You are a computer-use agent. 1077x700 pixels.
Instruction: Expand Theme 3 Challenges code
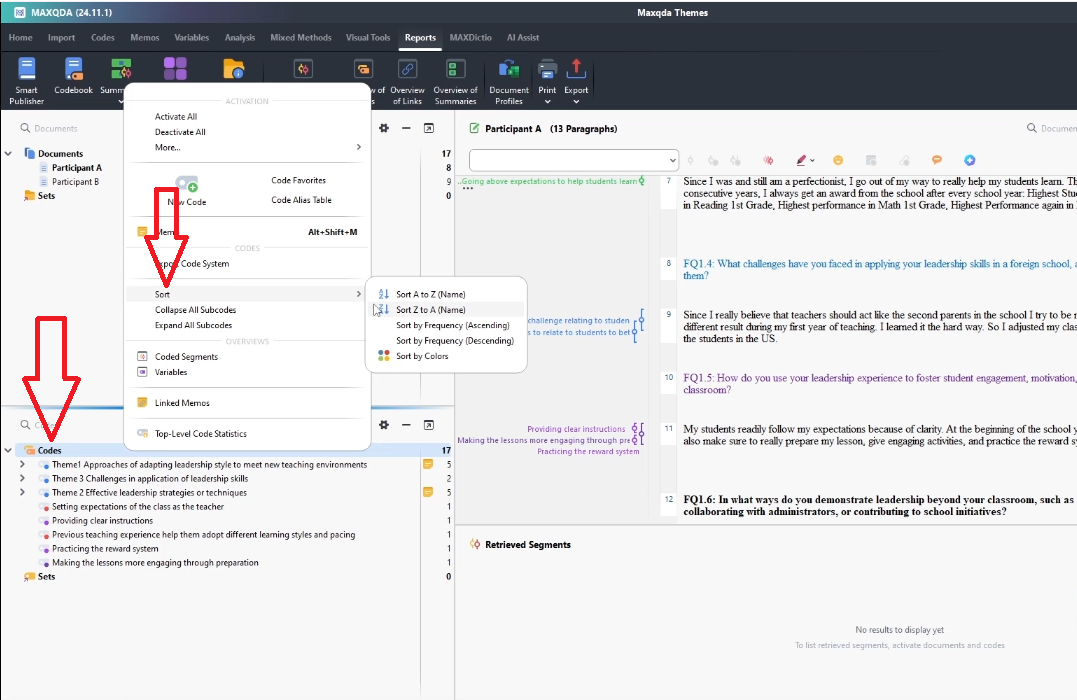(x=23, y=479)
